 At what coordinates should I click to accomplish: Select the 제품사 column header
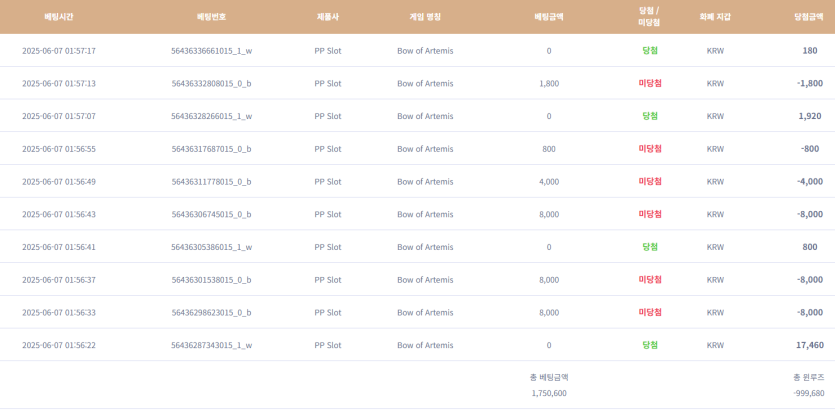pyautogui.click(x=328, y=17)
